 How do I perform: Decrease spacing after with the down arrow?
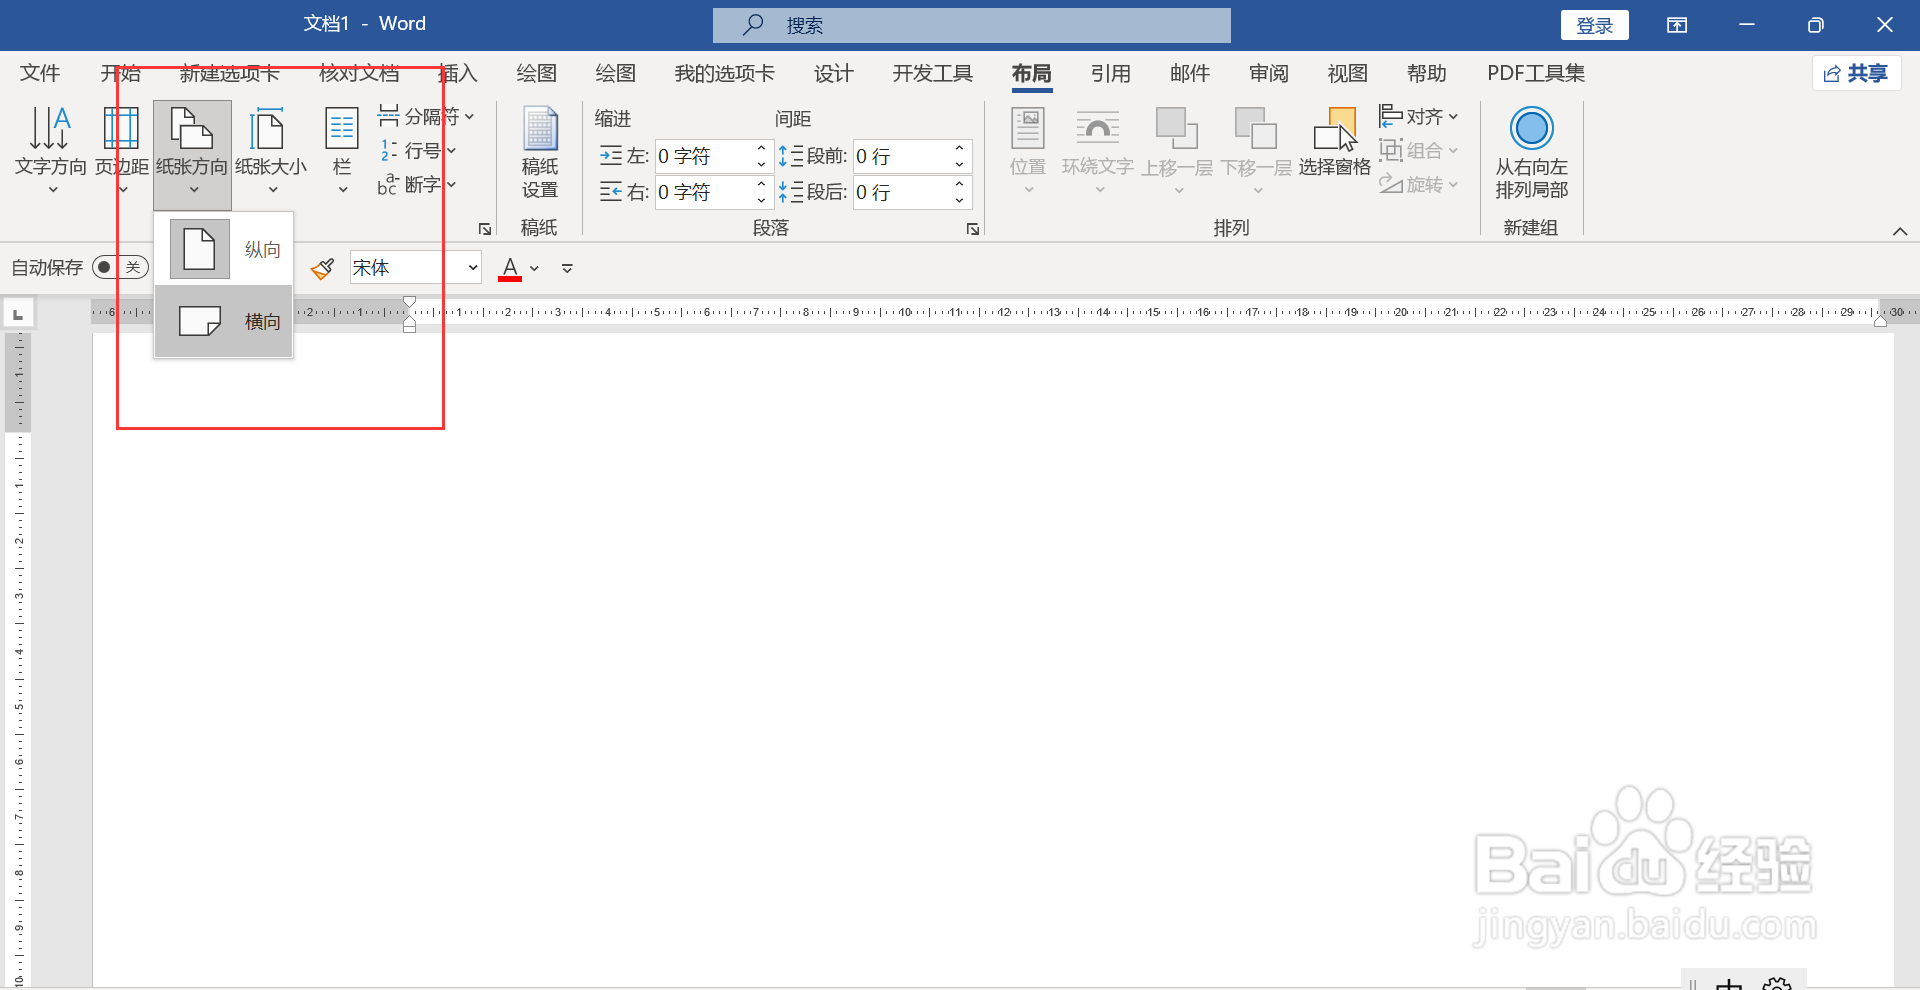pos(959,200)
